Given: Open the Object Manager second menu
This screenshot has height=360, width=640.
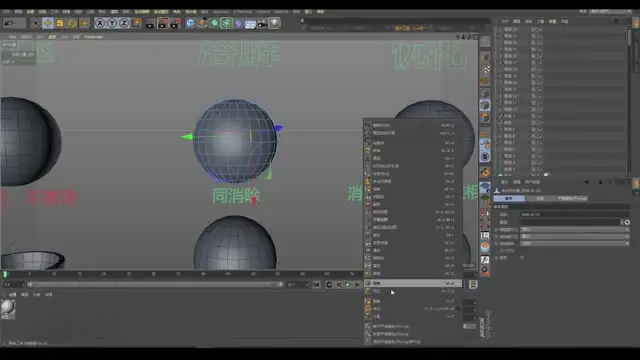Looking at the screenshot, I should tap(516, 21).
